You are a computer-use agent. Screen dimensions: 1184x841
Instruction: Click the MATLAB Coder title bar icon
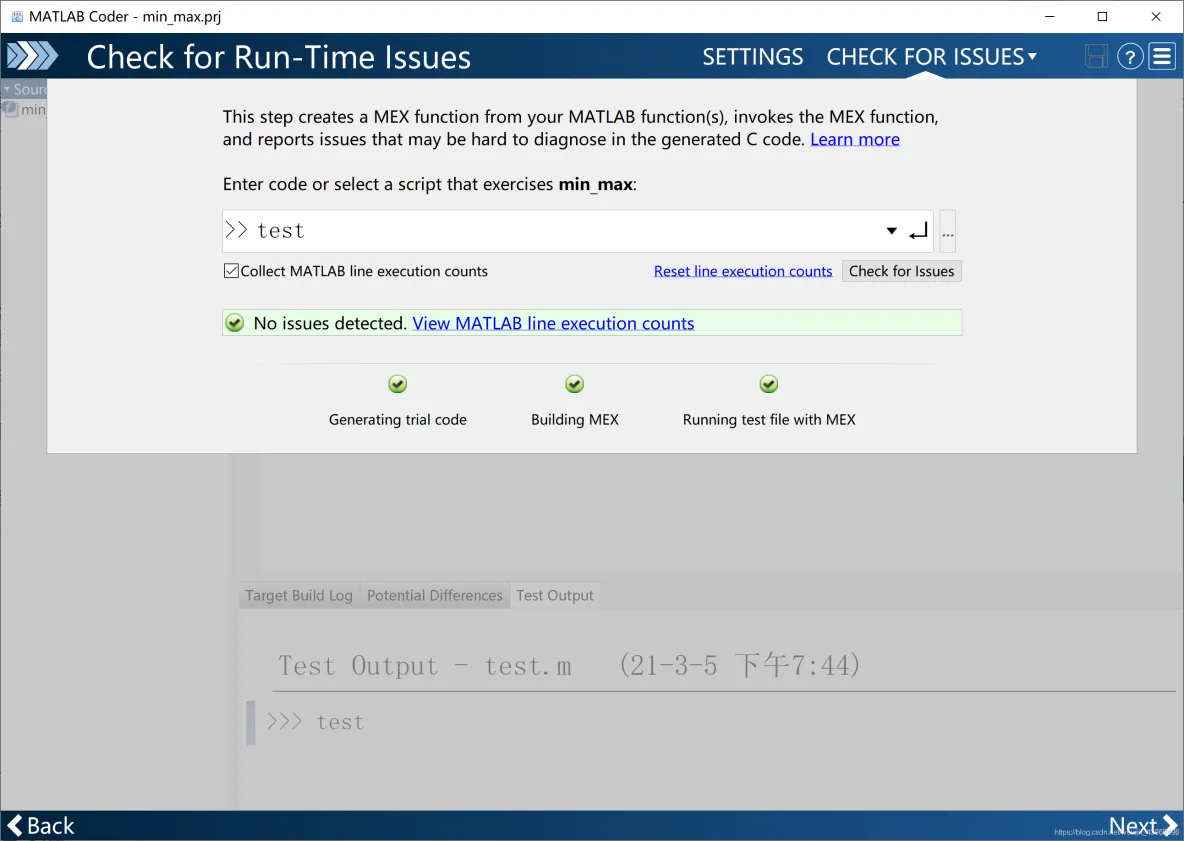[17, 16]
